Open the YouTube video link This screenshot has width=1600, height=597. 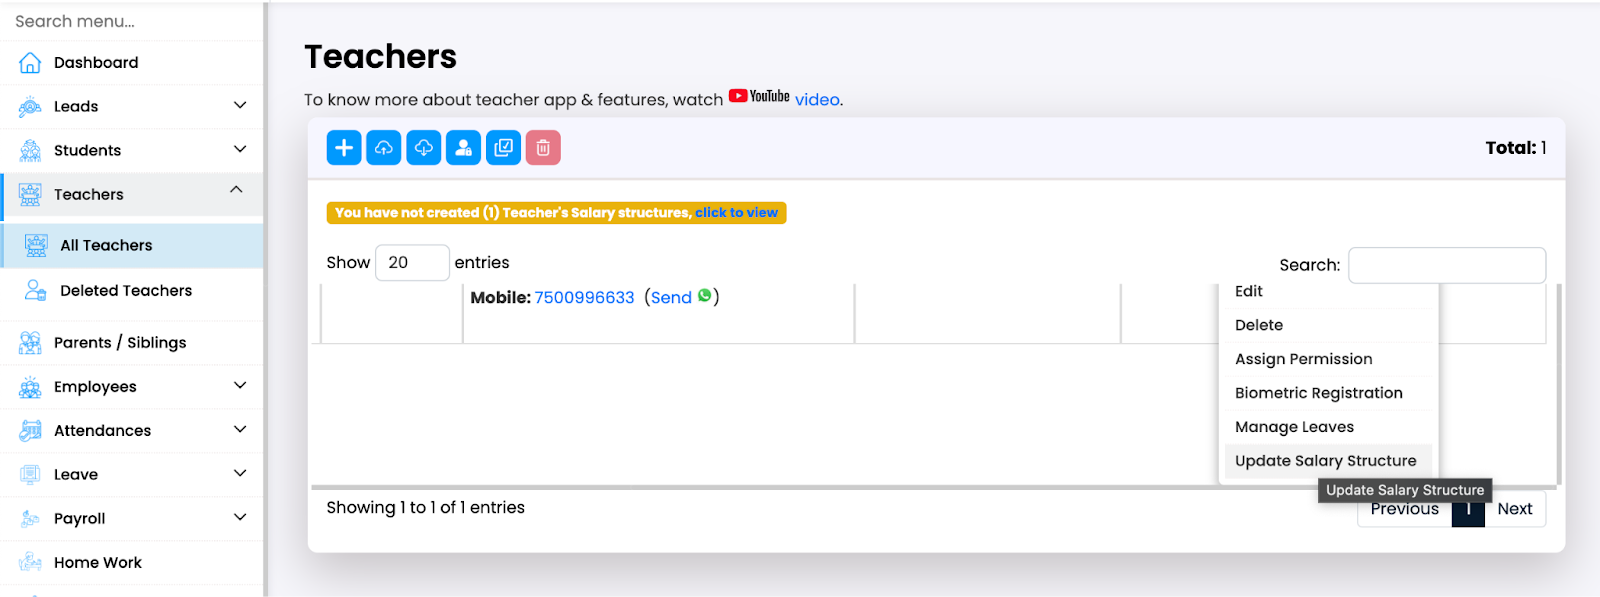point(817,100)
